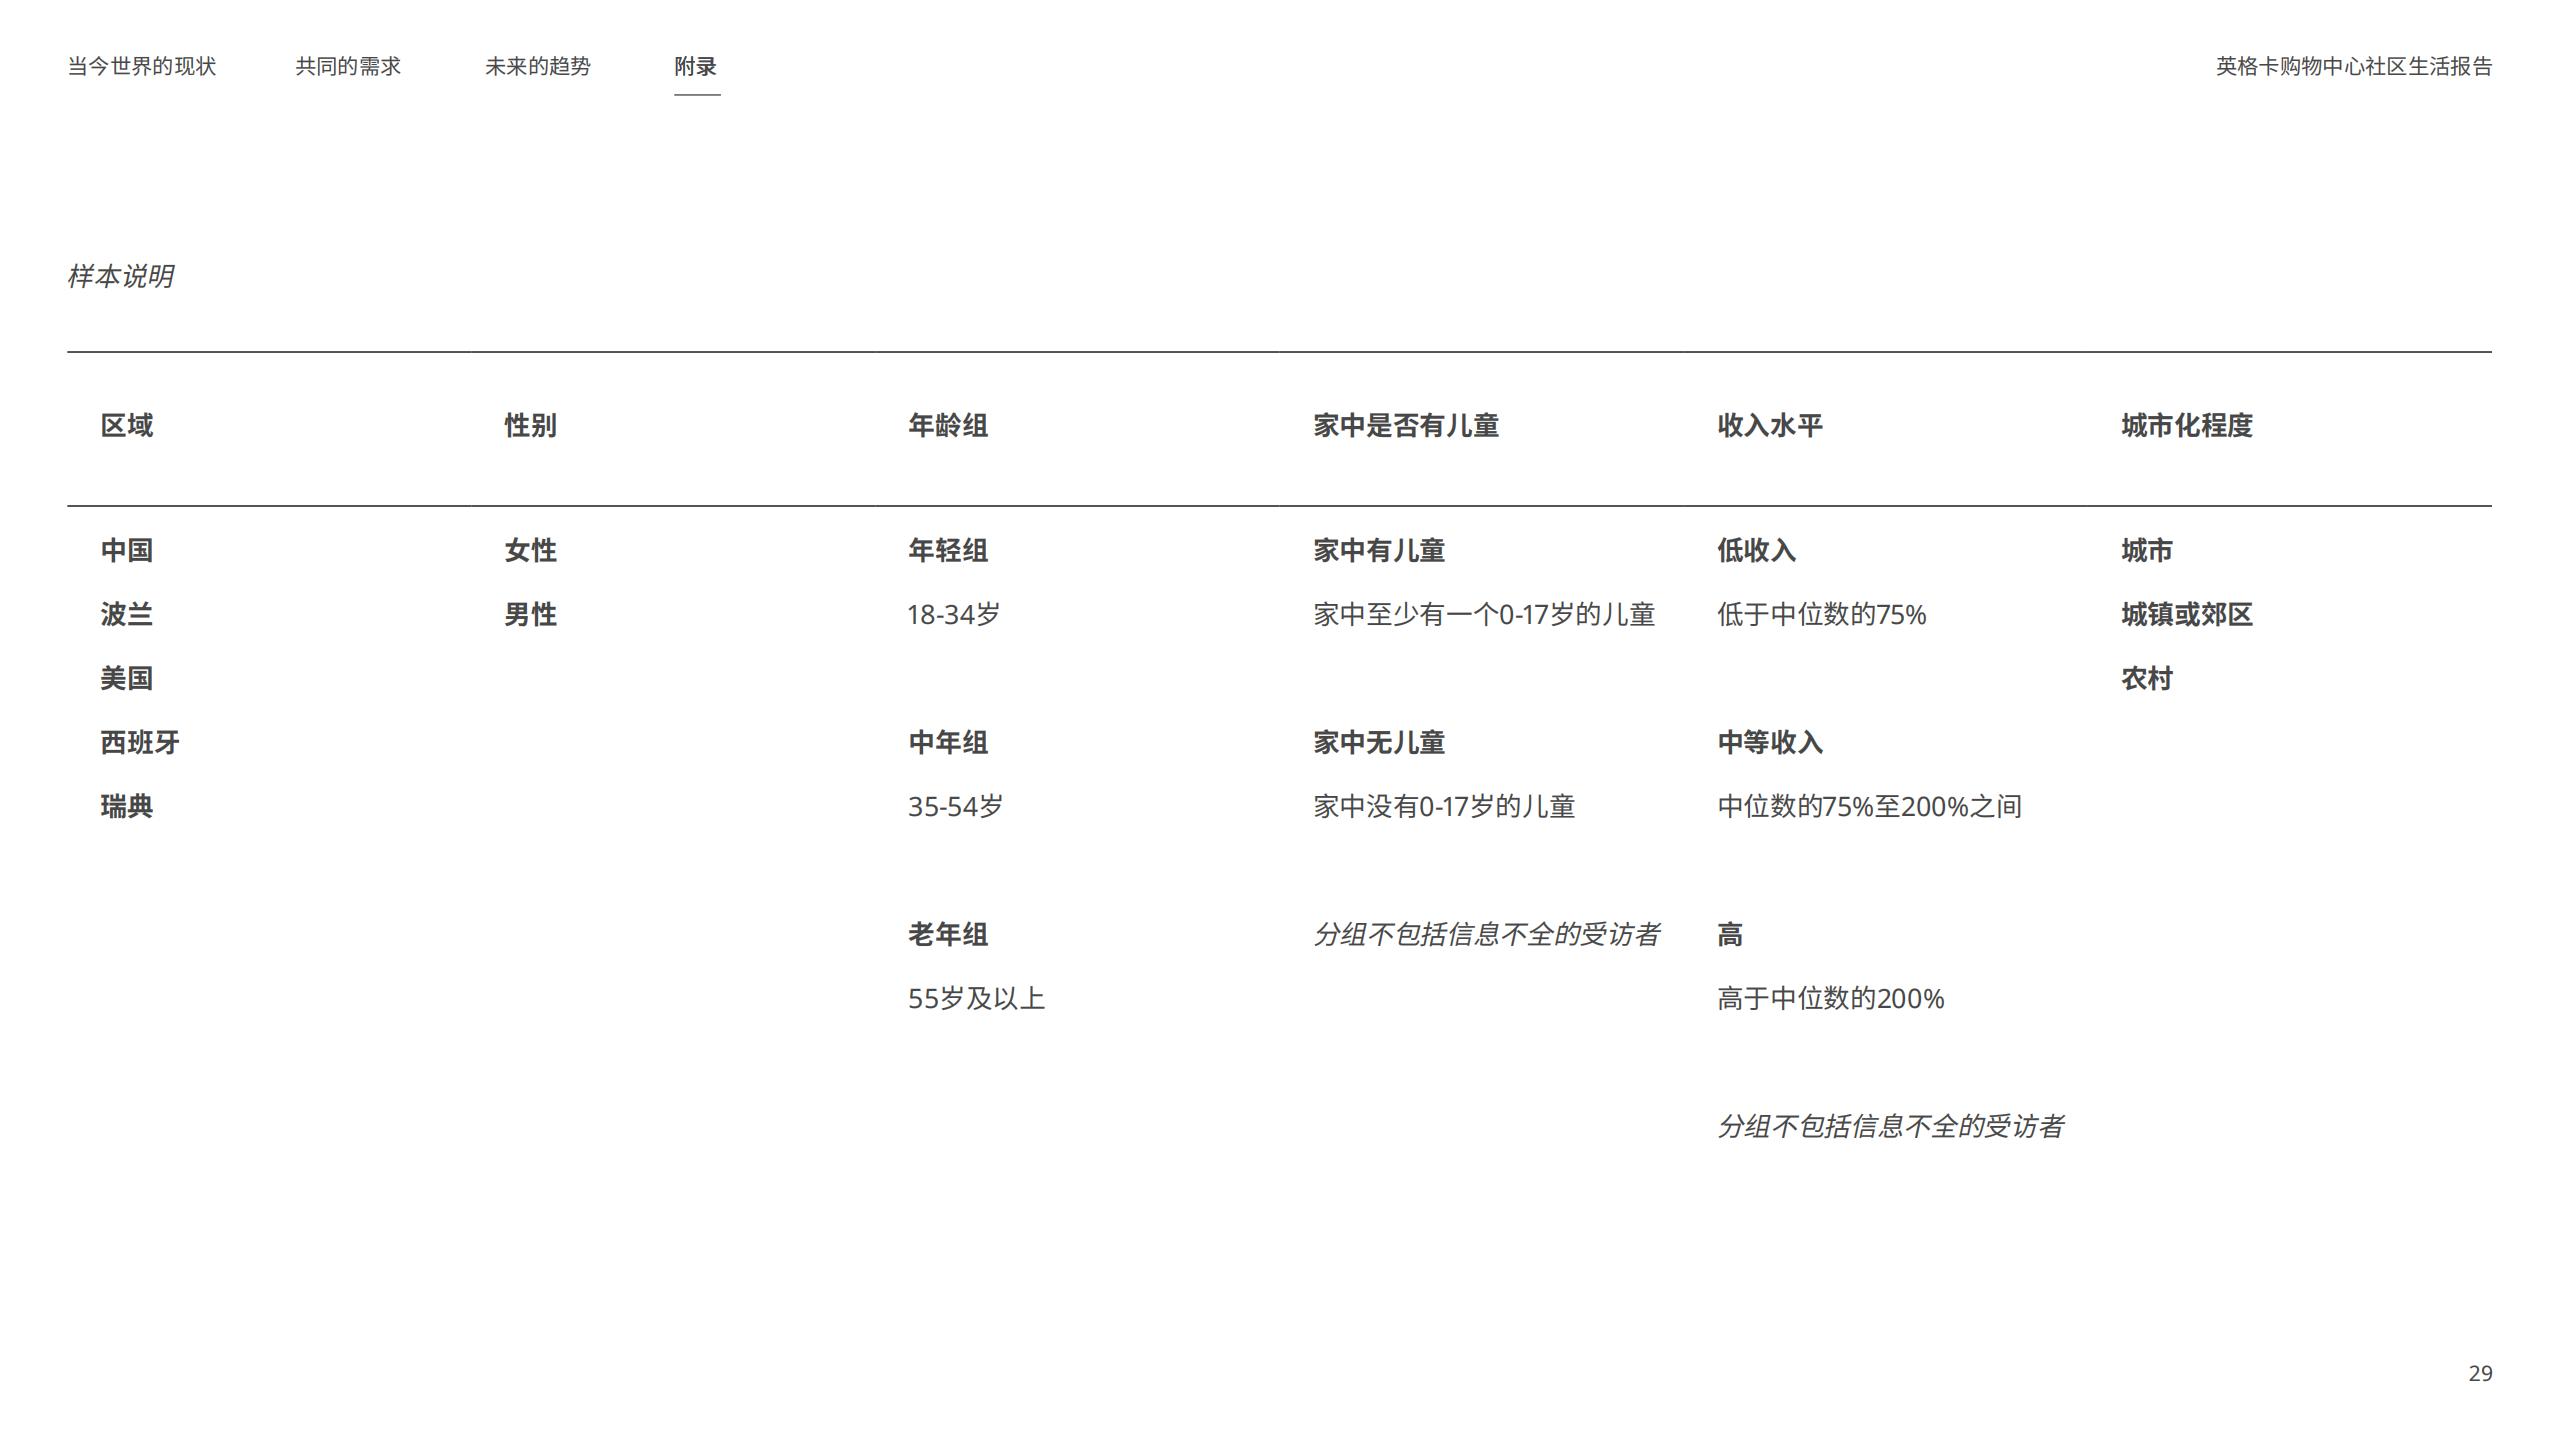Viewport: 2560px width, 1440px height.
Task: Go to the 共同的需求 section
Action: pos(347,66)
